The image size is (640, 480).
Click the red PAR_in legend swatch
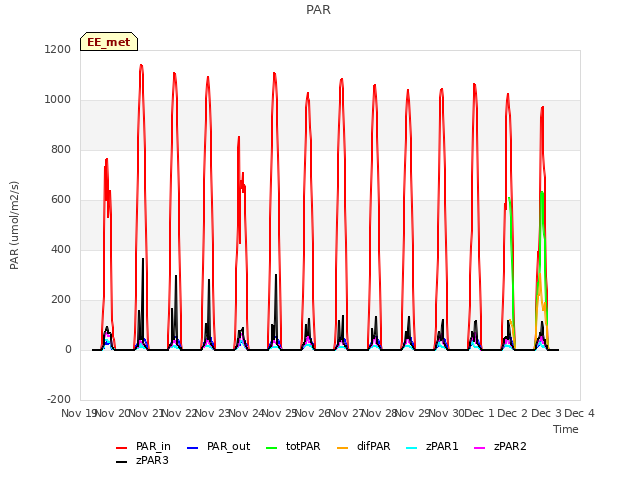click(122, 448)
